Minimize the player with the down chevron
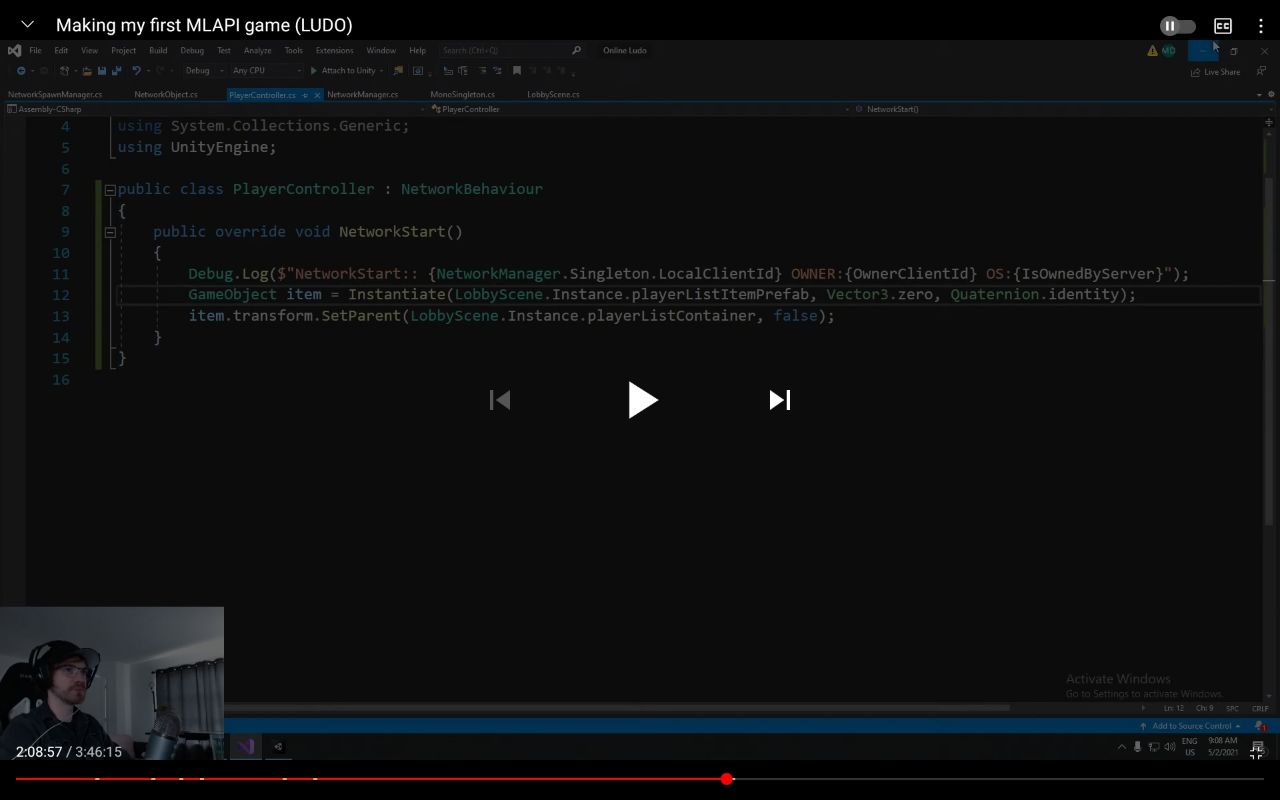Viewport: 1280px width, 800px height. coord(27,25)
